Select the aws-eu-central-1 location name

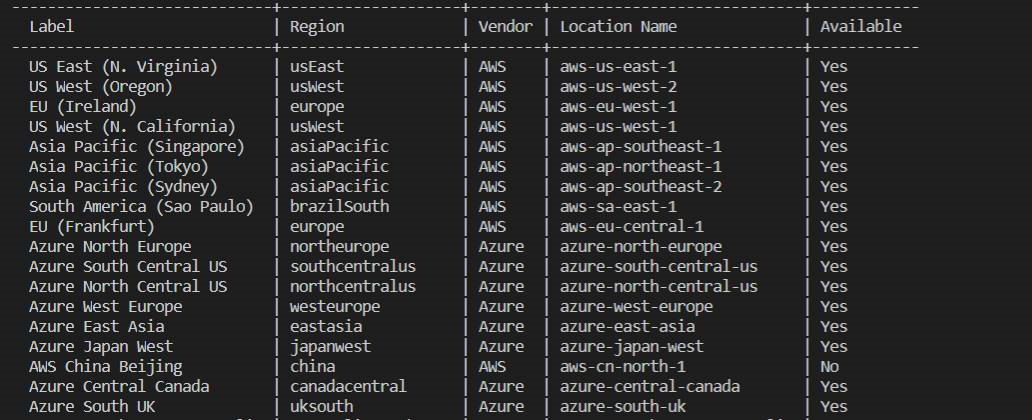(x=631, y=227)
